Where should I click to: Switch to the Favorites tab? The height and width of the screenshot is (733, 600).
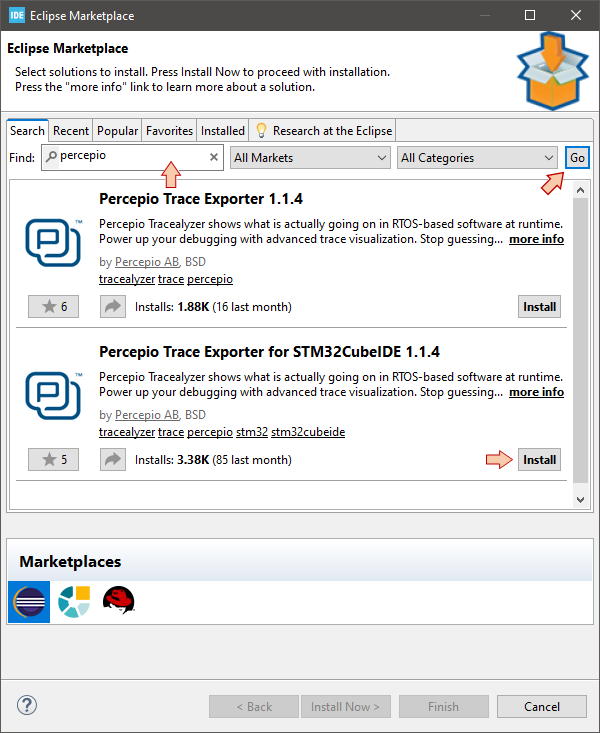(x=169, y=130)
